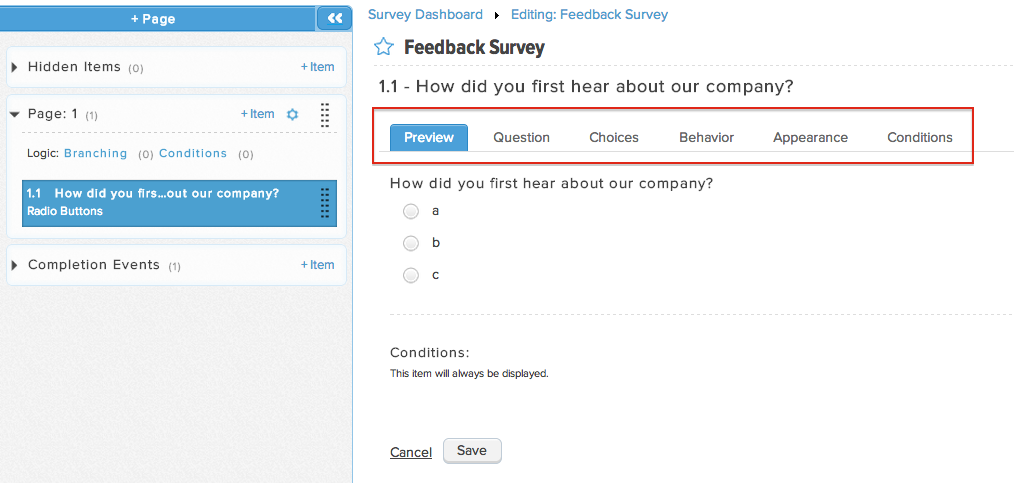This screenshot has height=483, width=1014.
Task: Open the Survey Dashboard breadcrumb link
Action: coord(426,14)
